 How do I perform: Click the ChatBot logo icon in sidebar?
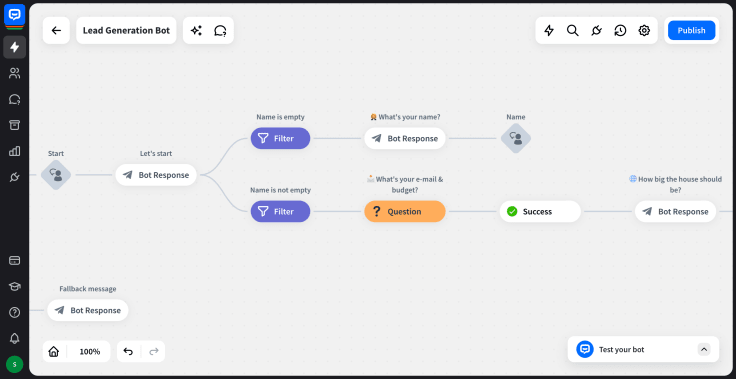coord(15,15)
